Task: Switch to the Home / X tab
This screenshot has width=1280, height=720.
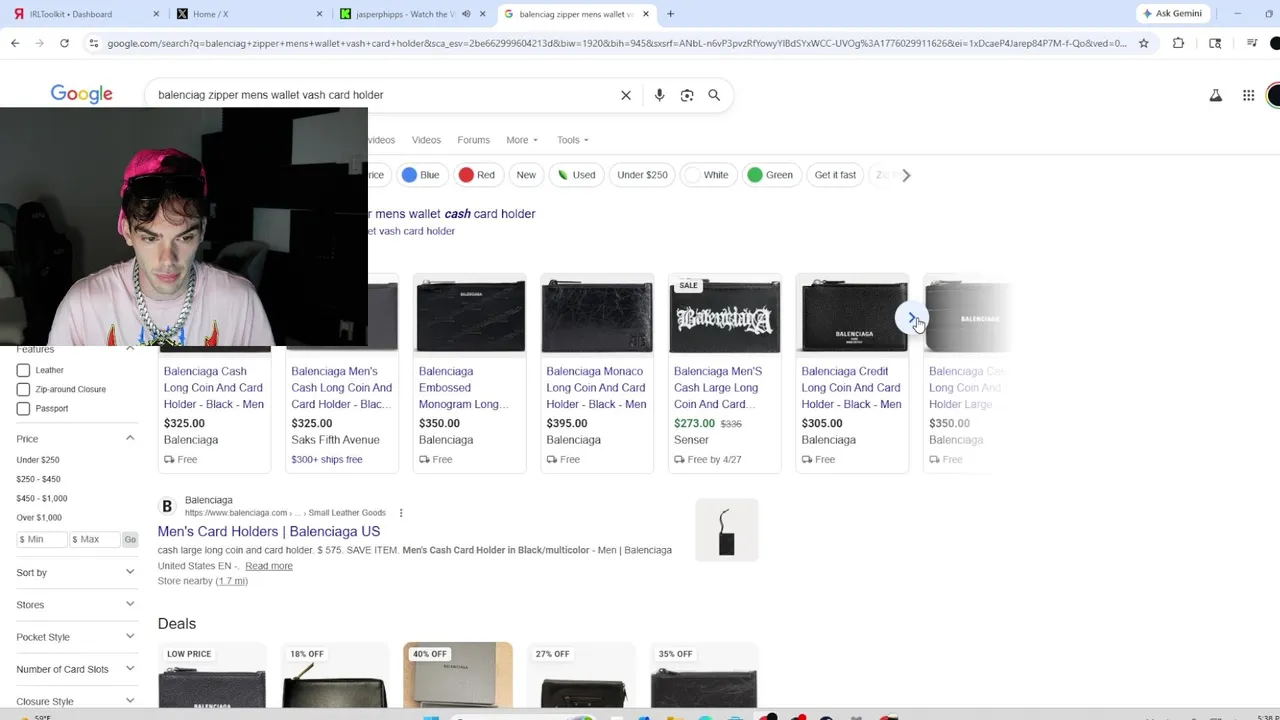Action: click(x=247, y=14)
